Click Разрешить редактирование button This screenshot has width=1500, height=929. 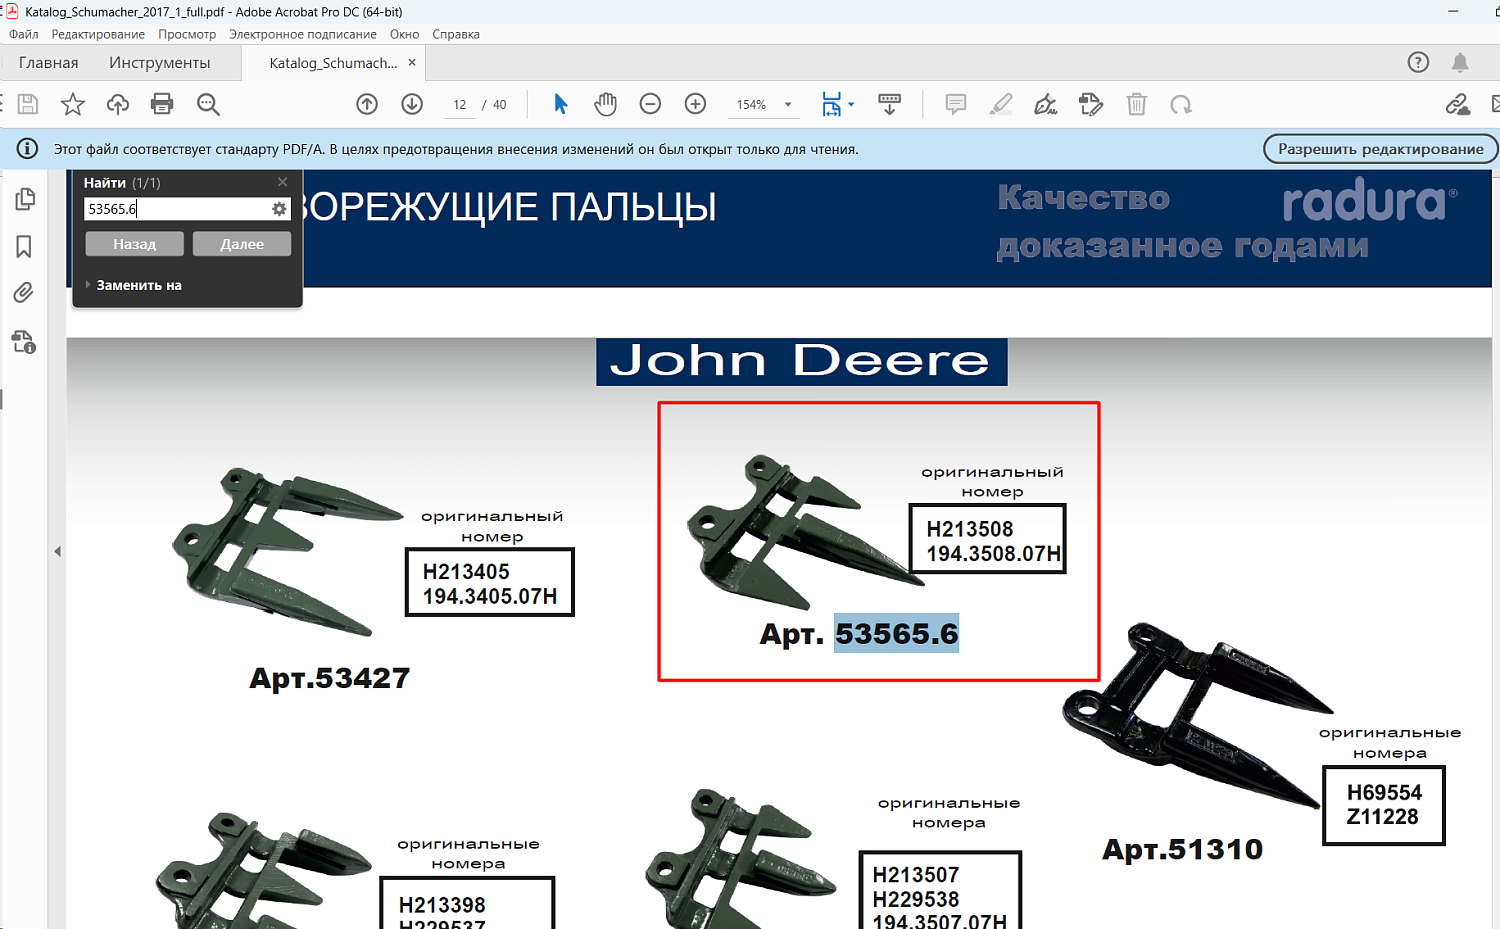[1381, 149]
